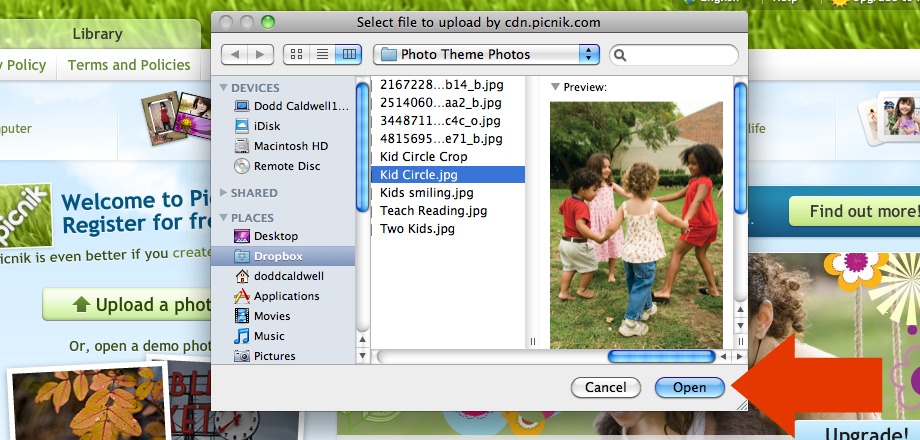
Task: Click horizontal scrollbar right arrow
Action: click(x=739, y=356)
